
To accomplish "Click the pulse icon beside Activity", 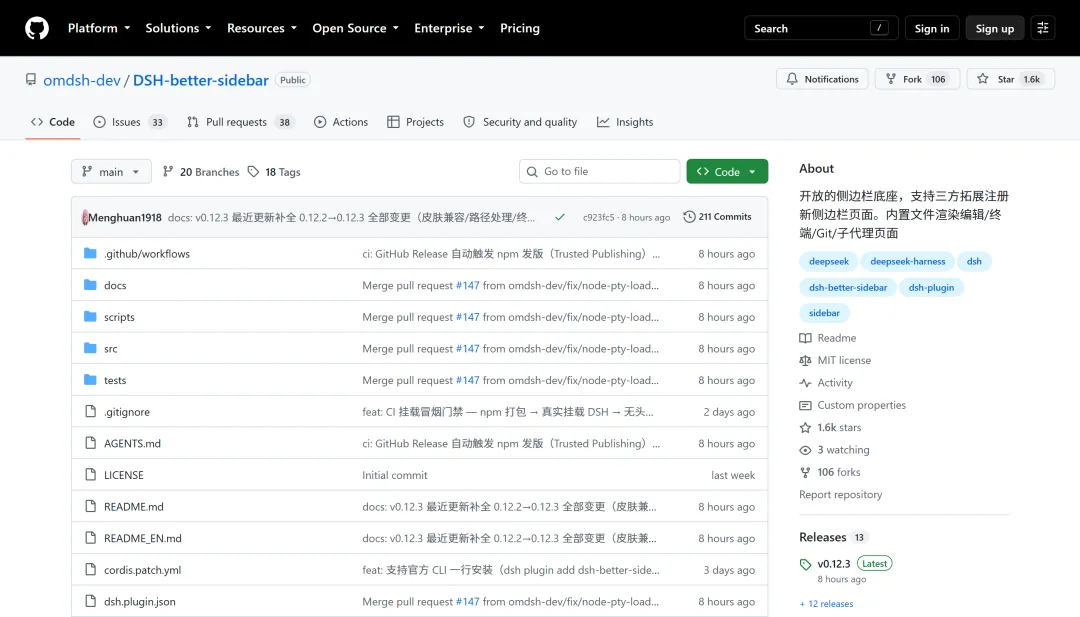I will [x=805, y=383].
